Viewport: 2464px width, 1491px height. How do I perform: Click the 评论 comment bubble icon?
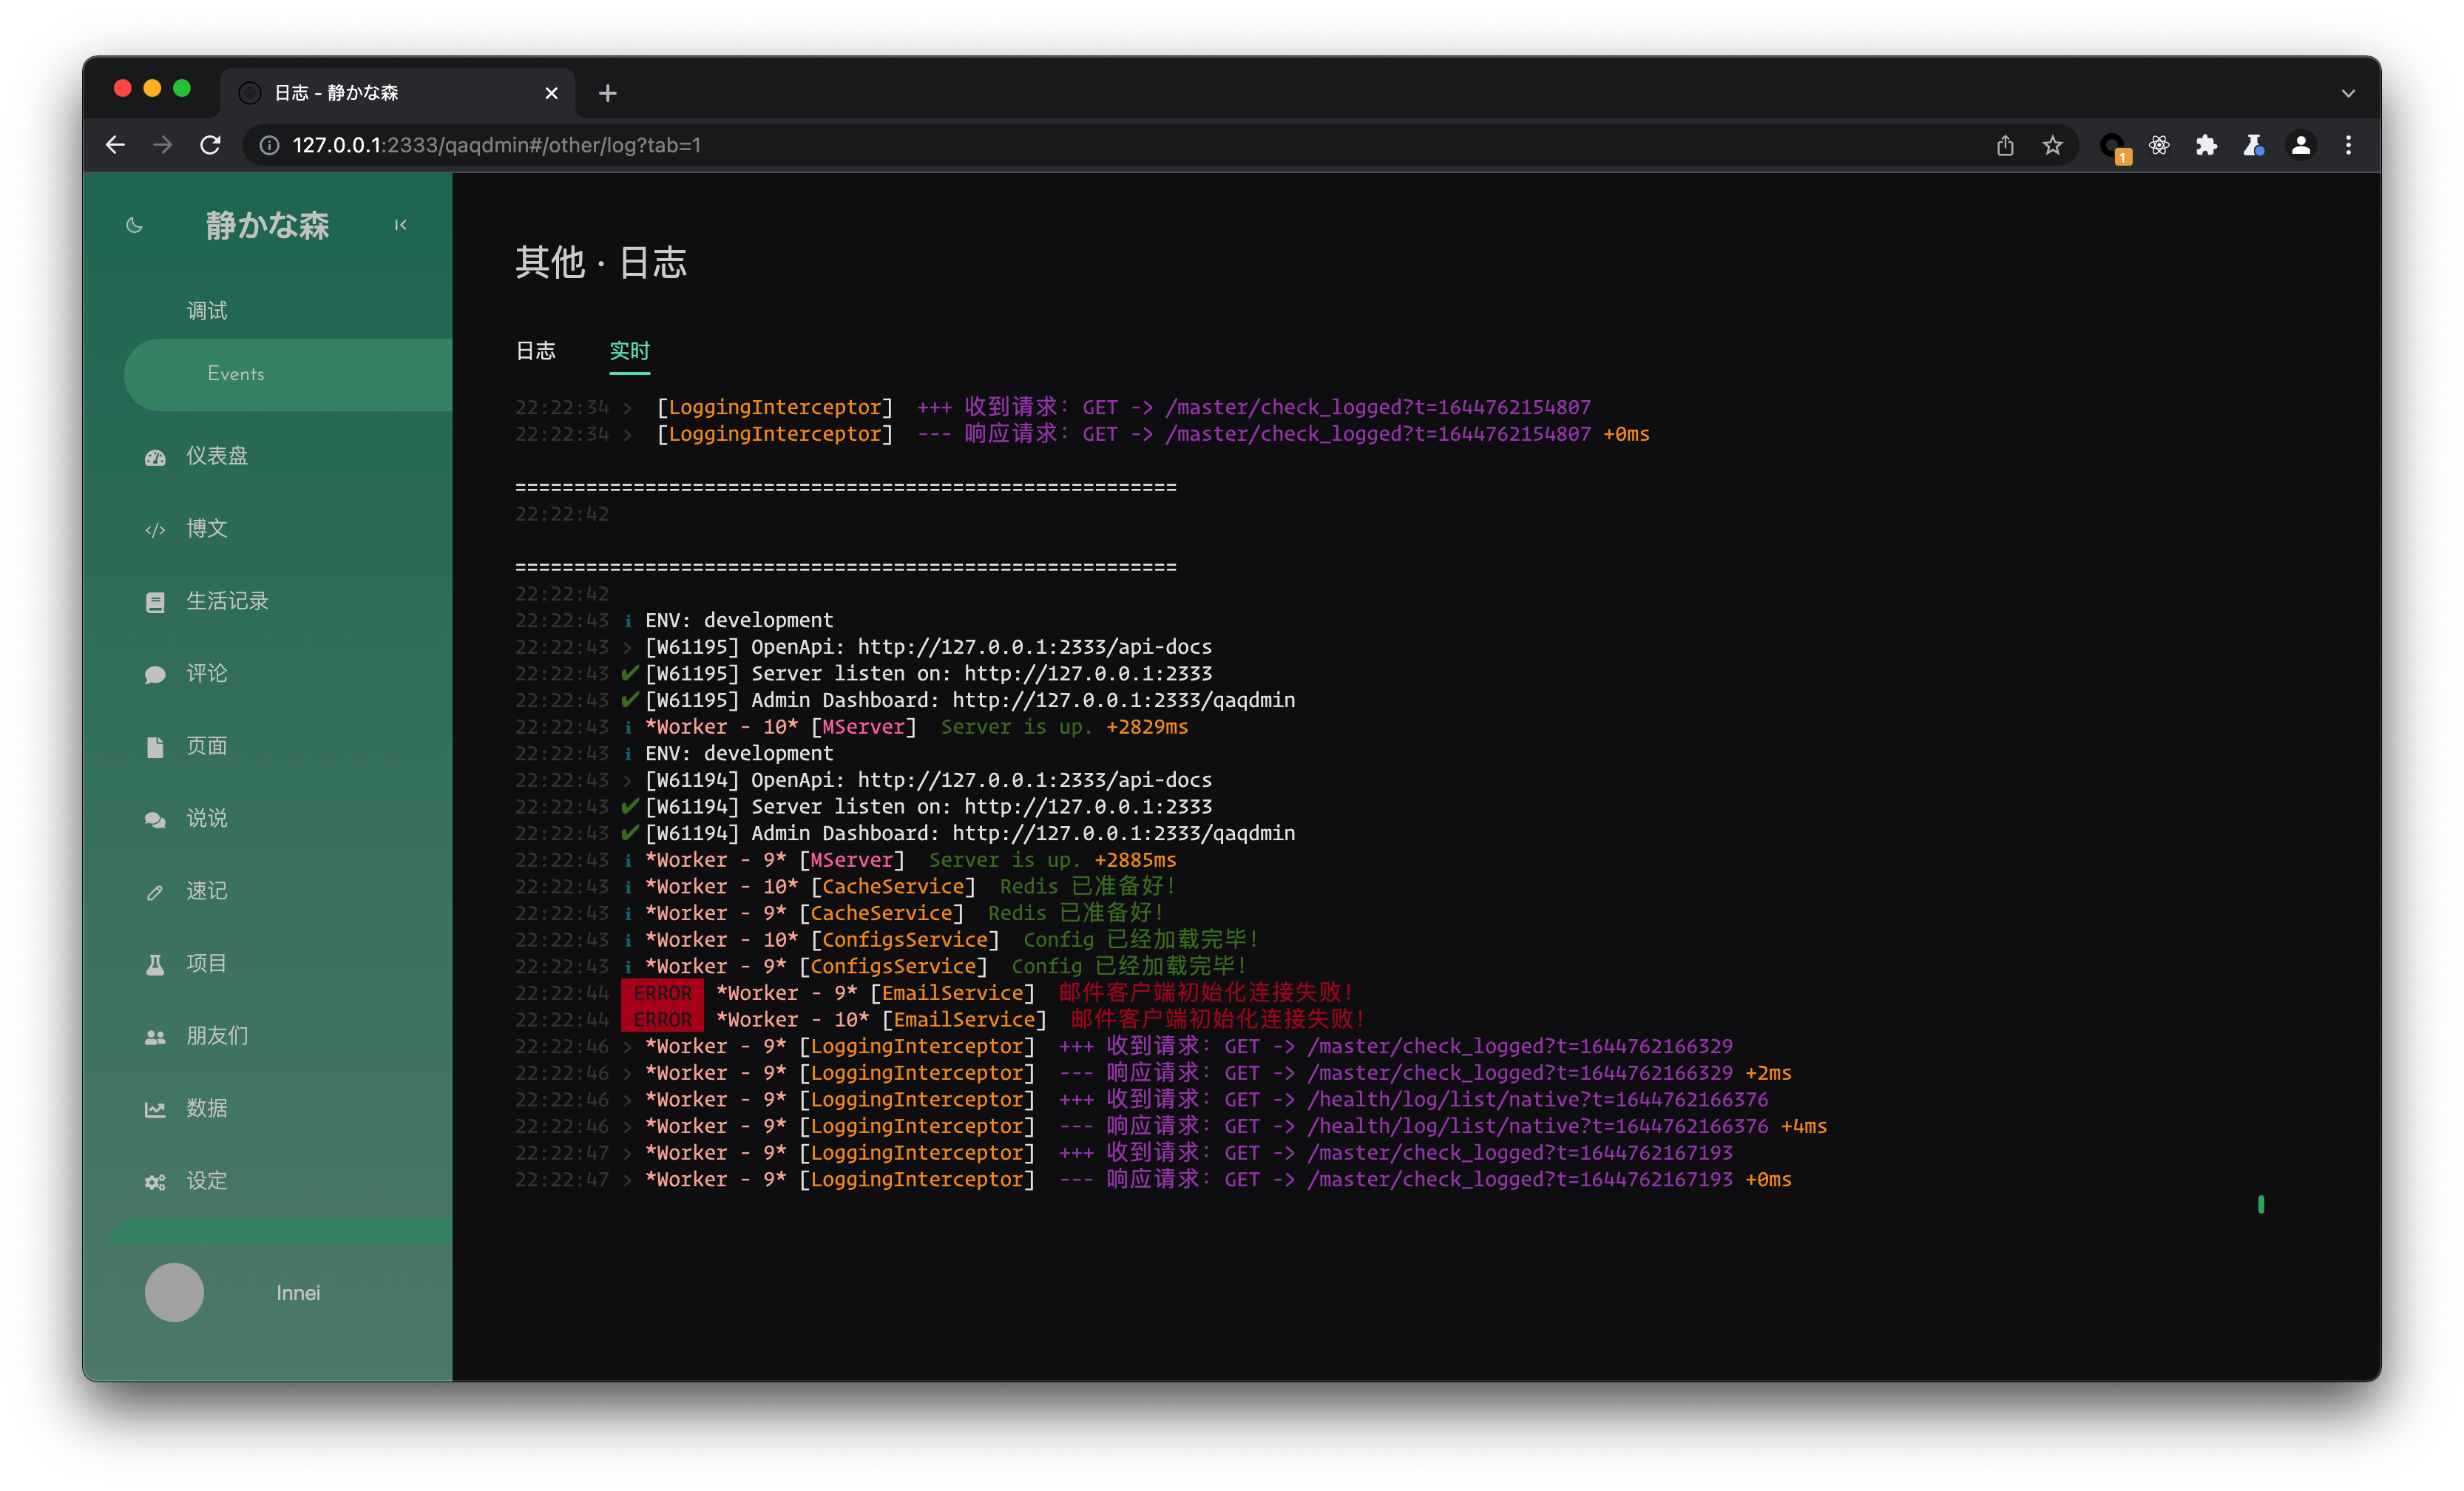(x=155, y=674)
